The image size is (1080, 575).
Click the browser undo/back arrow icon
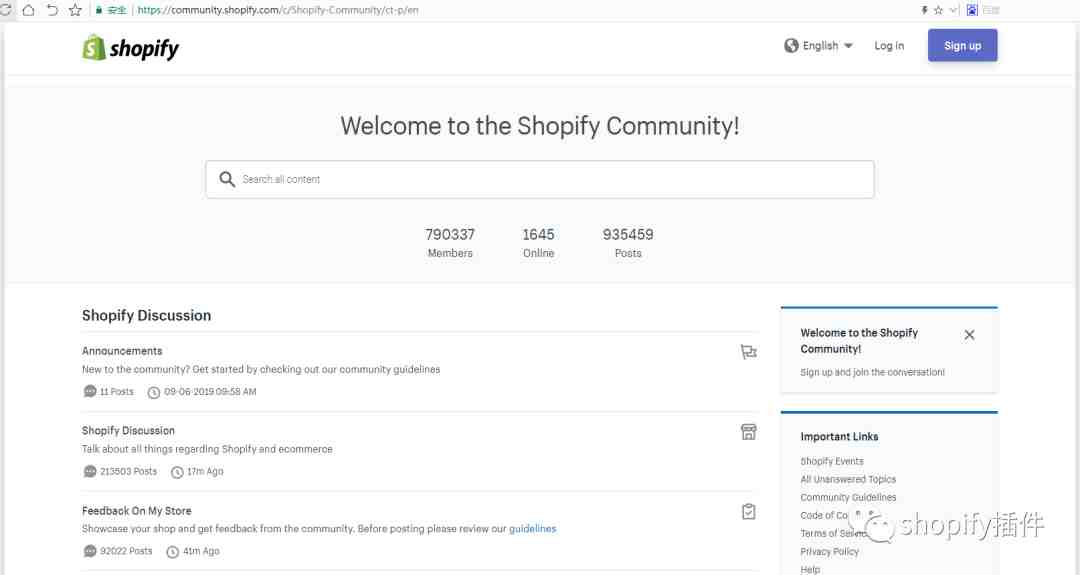pyautogui.click(x=52, y=10)
